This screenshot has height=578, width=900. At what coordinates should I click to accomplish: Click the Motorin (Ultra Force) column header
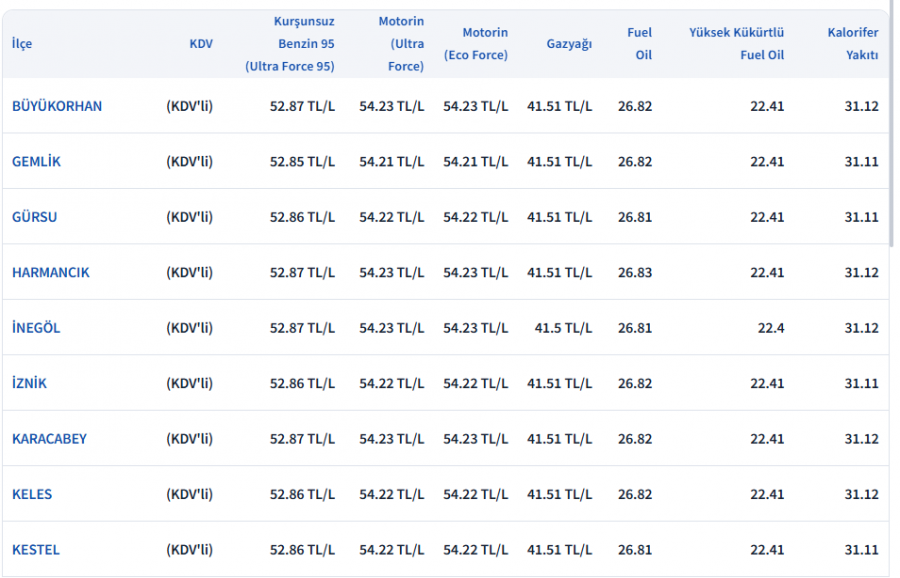tap(401, 44)
